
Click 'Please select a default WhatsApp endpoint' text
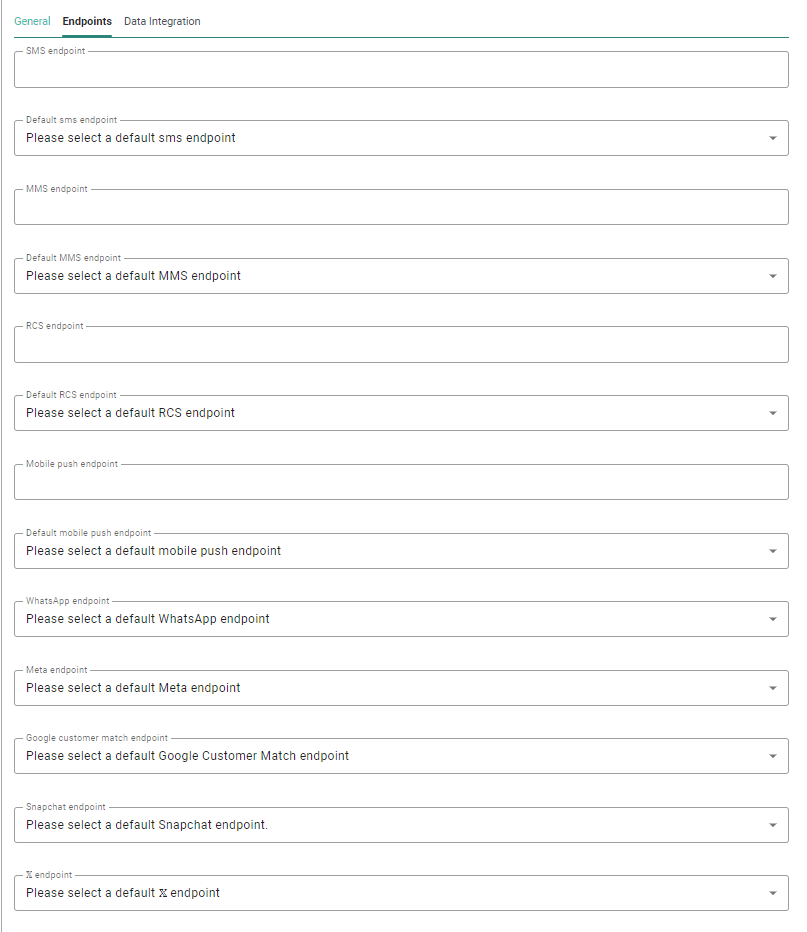148,619
